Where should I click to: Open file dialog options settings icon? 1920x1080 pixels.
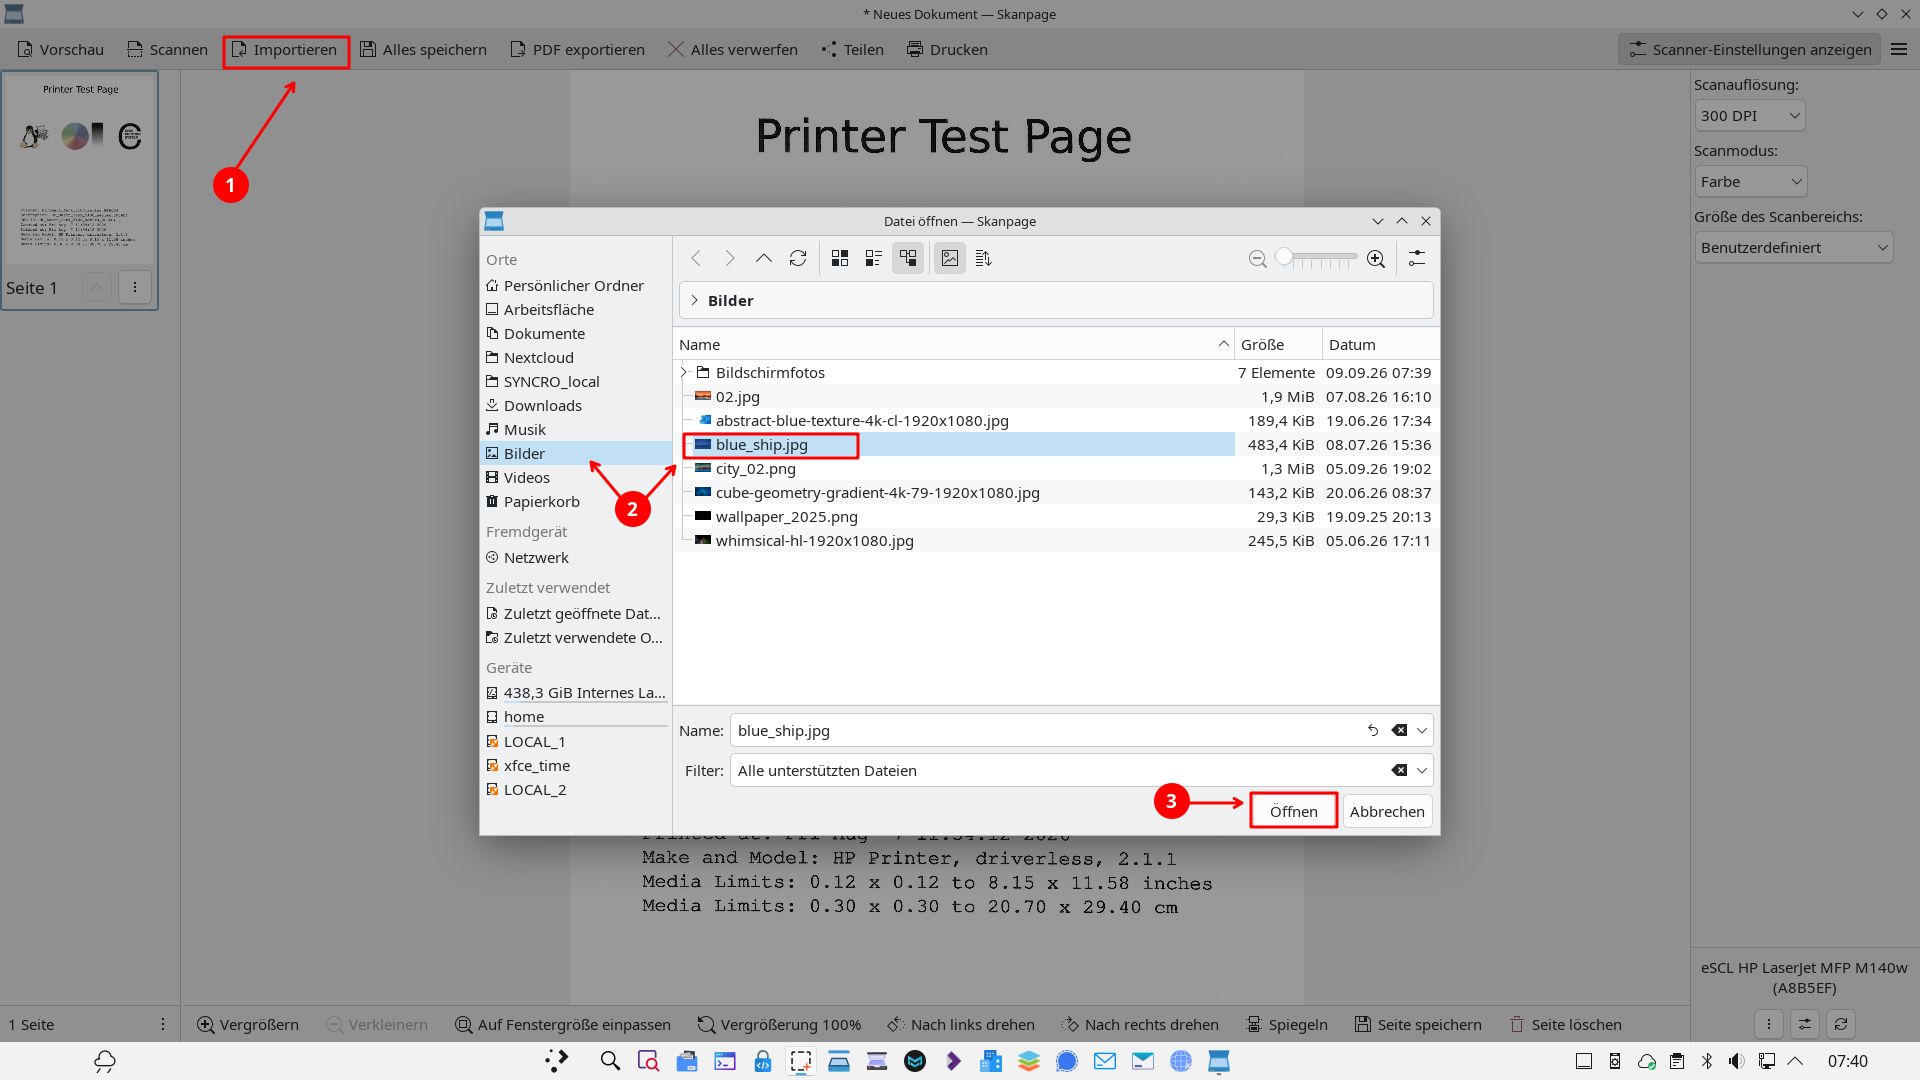point(1417,258)
